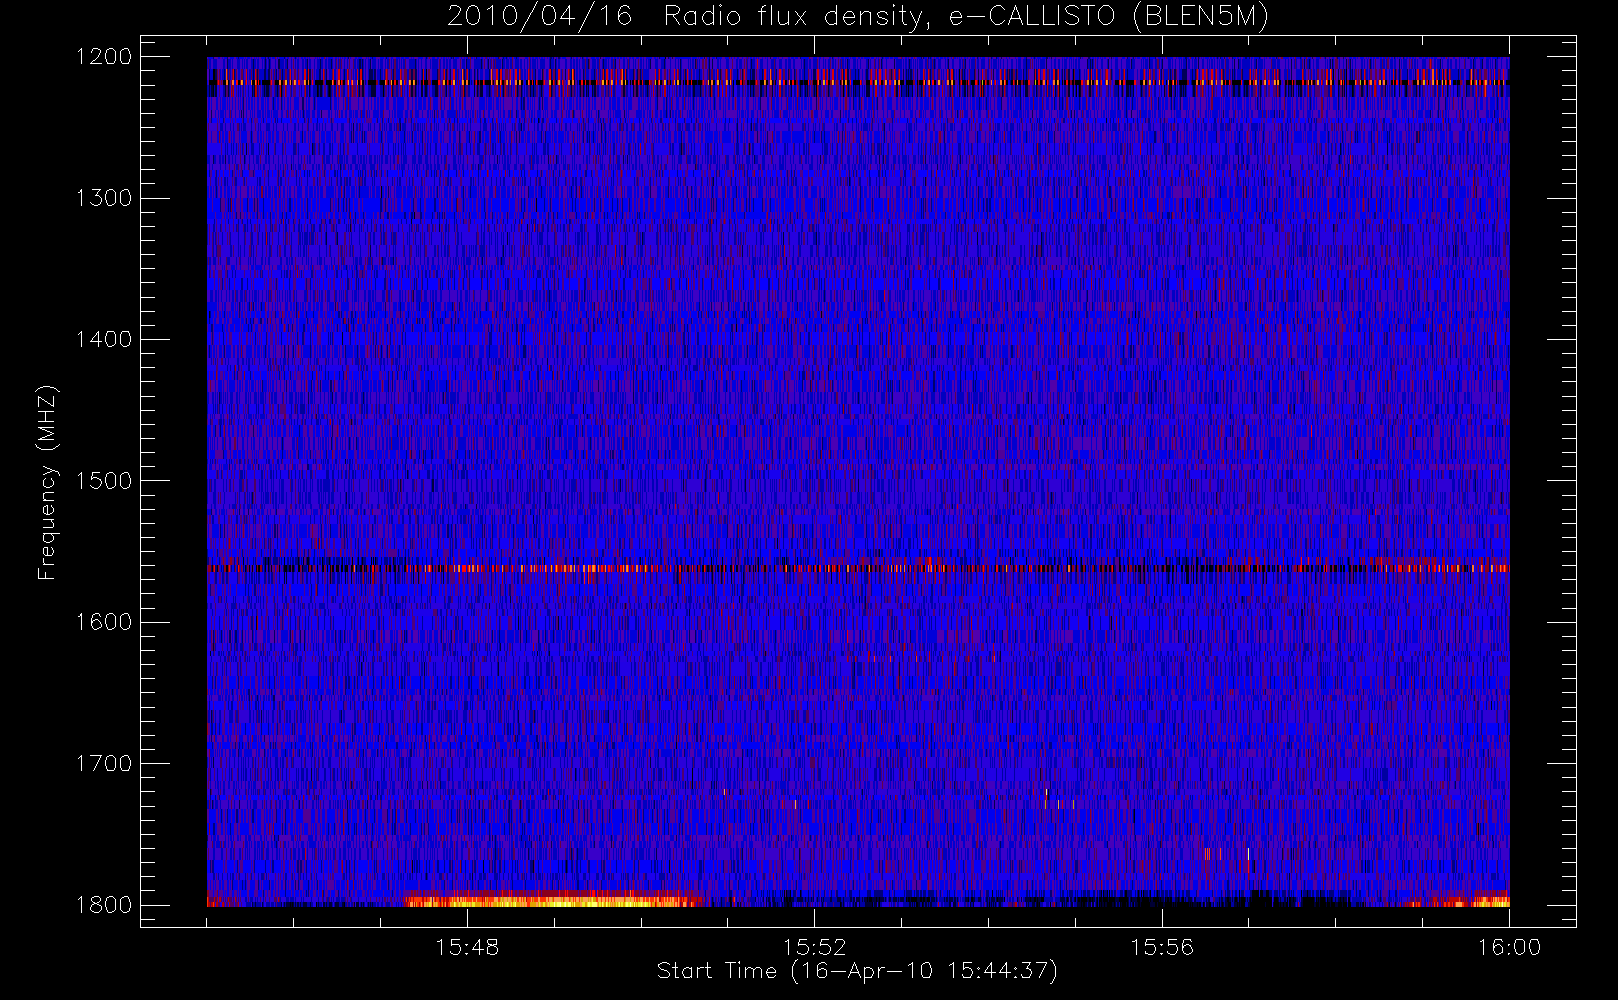This screenshot has height=1000, width=1618.
Task: Click the 16:00 time tick label
Action: tap(1509, 947)
